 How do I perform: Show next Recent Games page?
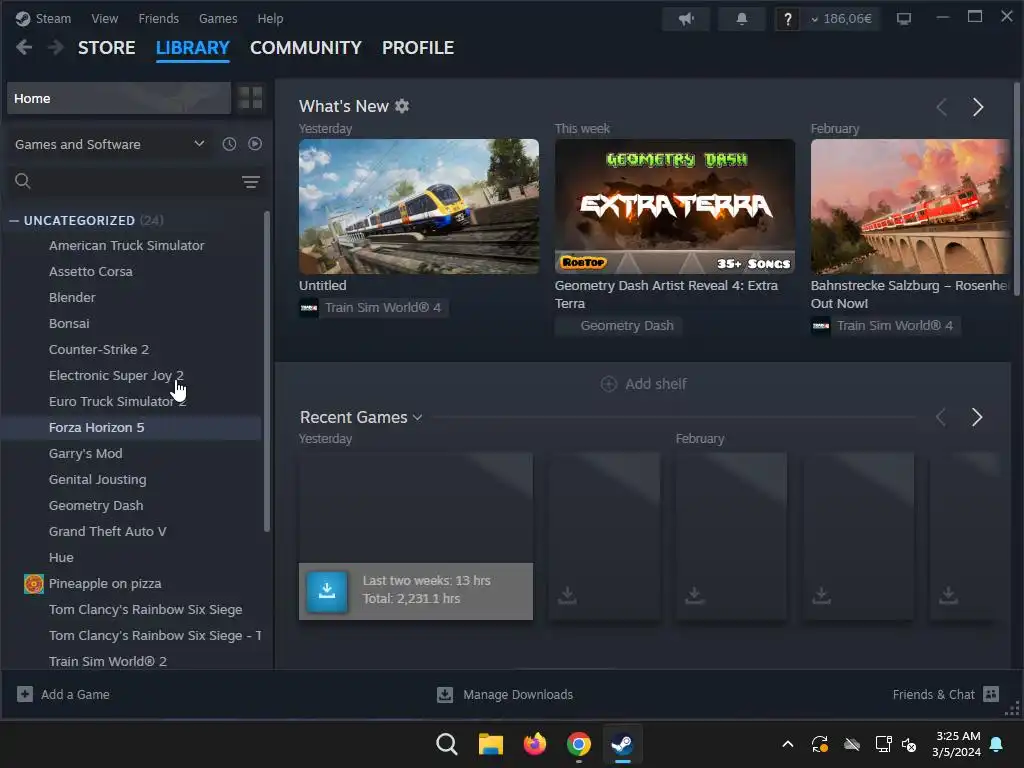coord(977,417)
